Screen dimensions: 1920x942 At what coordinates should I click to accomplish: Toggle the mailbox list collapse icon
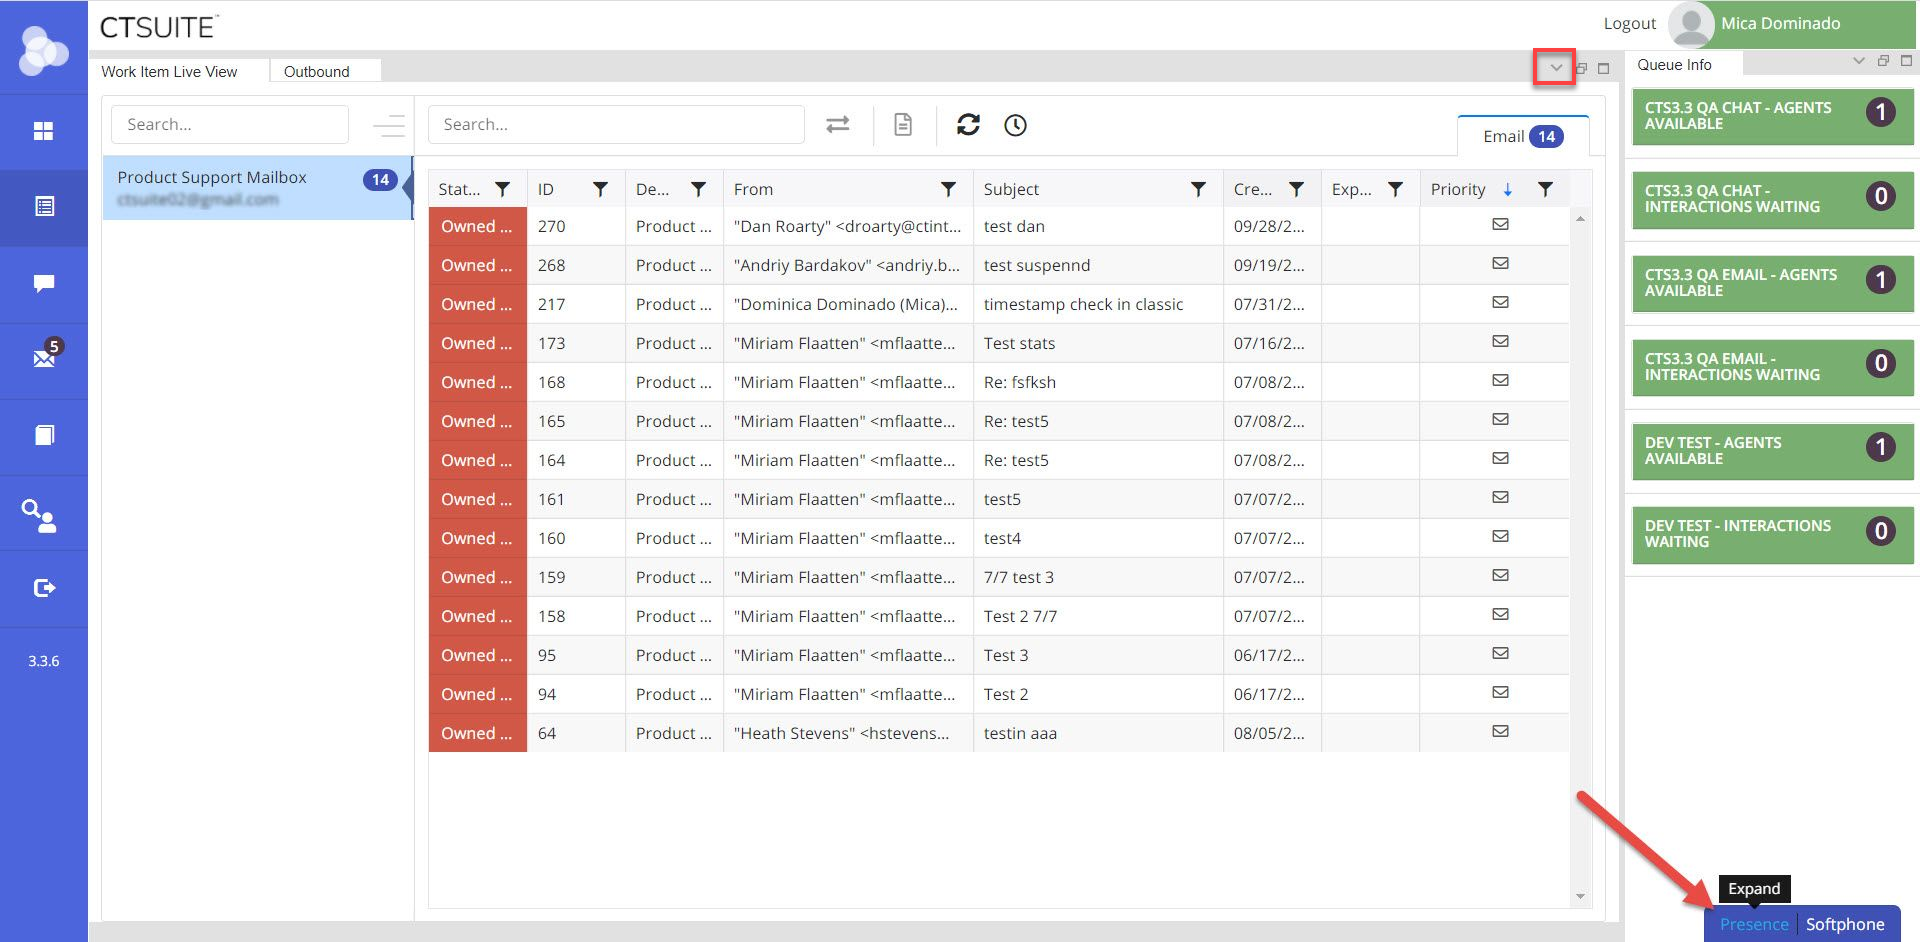(x=388, y=126)
